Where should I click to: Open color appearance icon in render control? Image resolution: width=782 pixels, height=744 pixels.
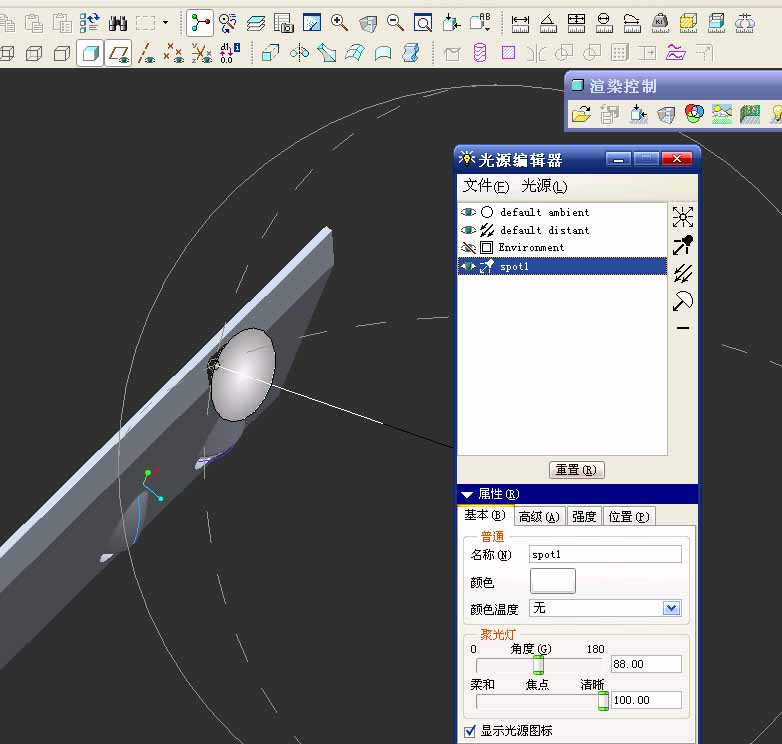tap(694, 114)
